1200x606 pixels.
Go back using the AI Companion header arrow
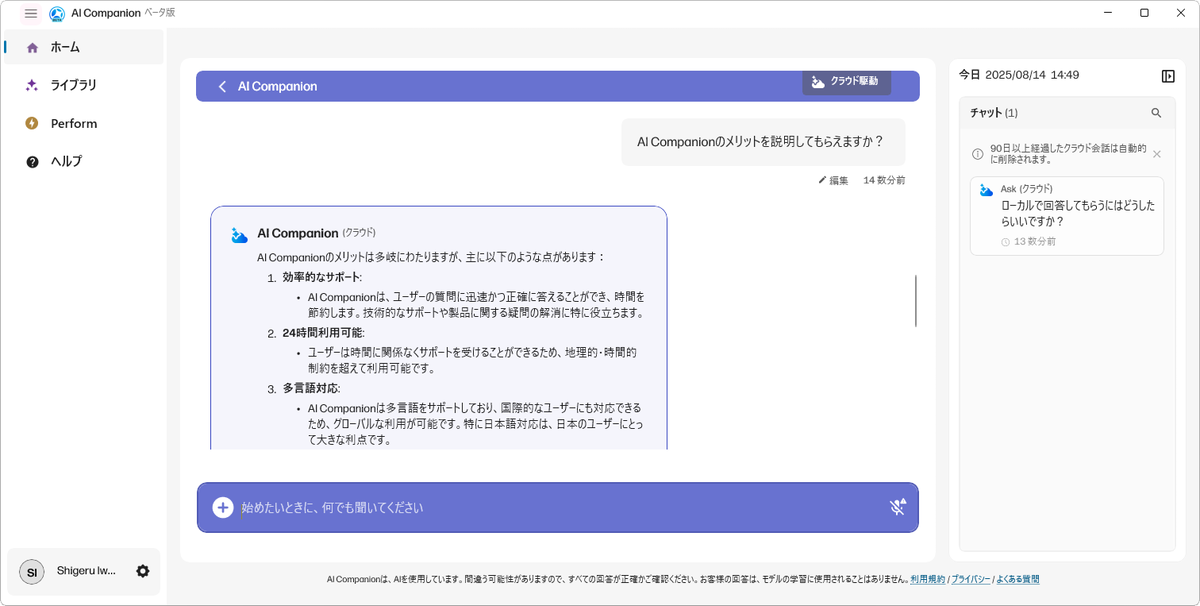[222, 86]
